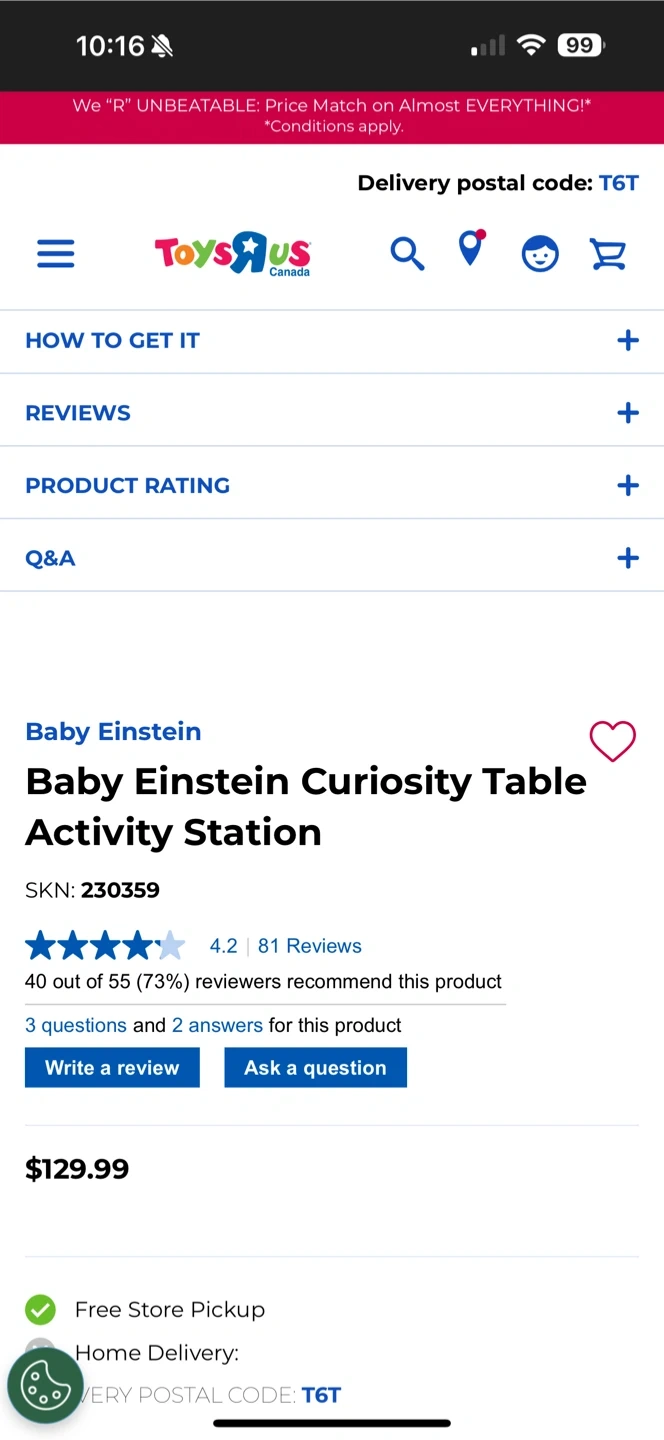Open the shopping cart icon
The height and width of the screenshot is (1440, 664).
608,254
